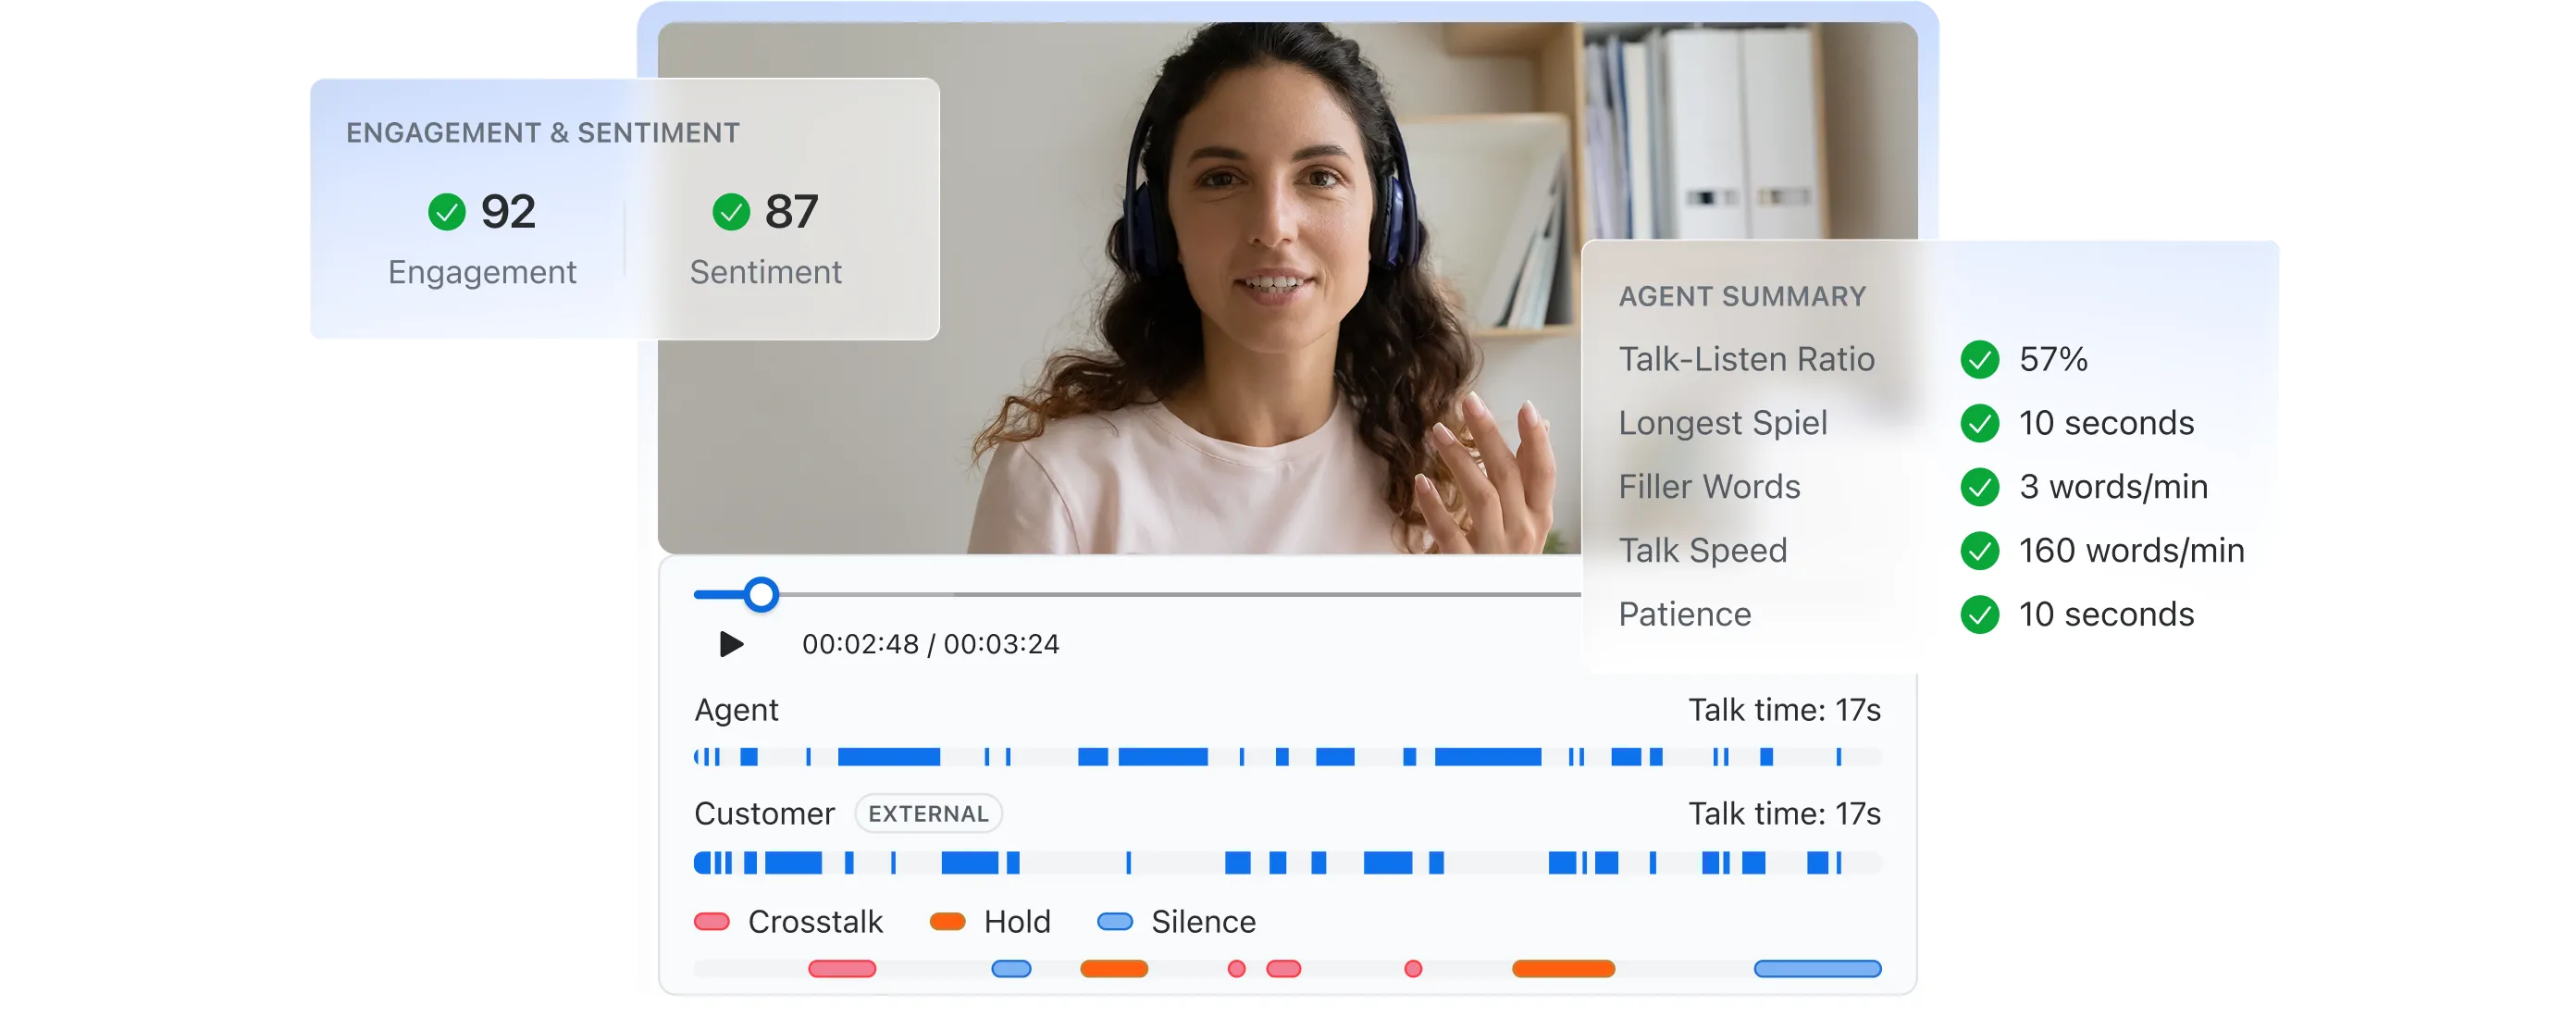Click the EXTERNAL badge next to Customer

pos(928,814)
